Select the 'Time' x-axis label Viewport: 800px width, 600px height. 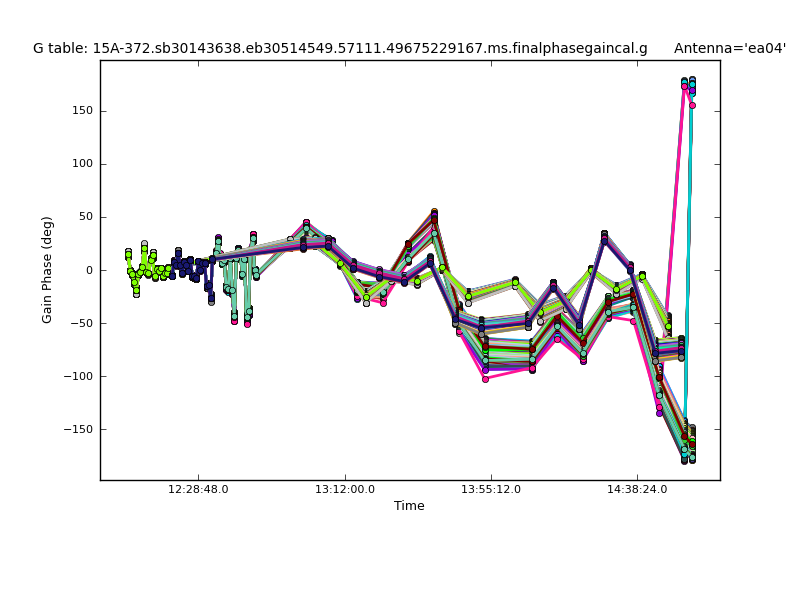pos(409,506)
